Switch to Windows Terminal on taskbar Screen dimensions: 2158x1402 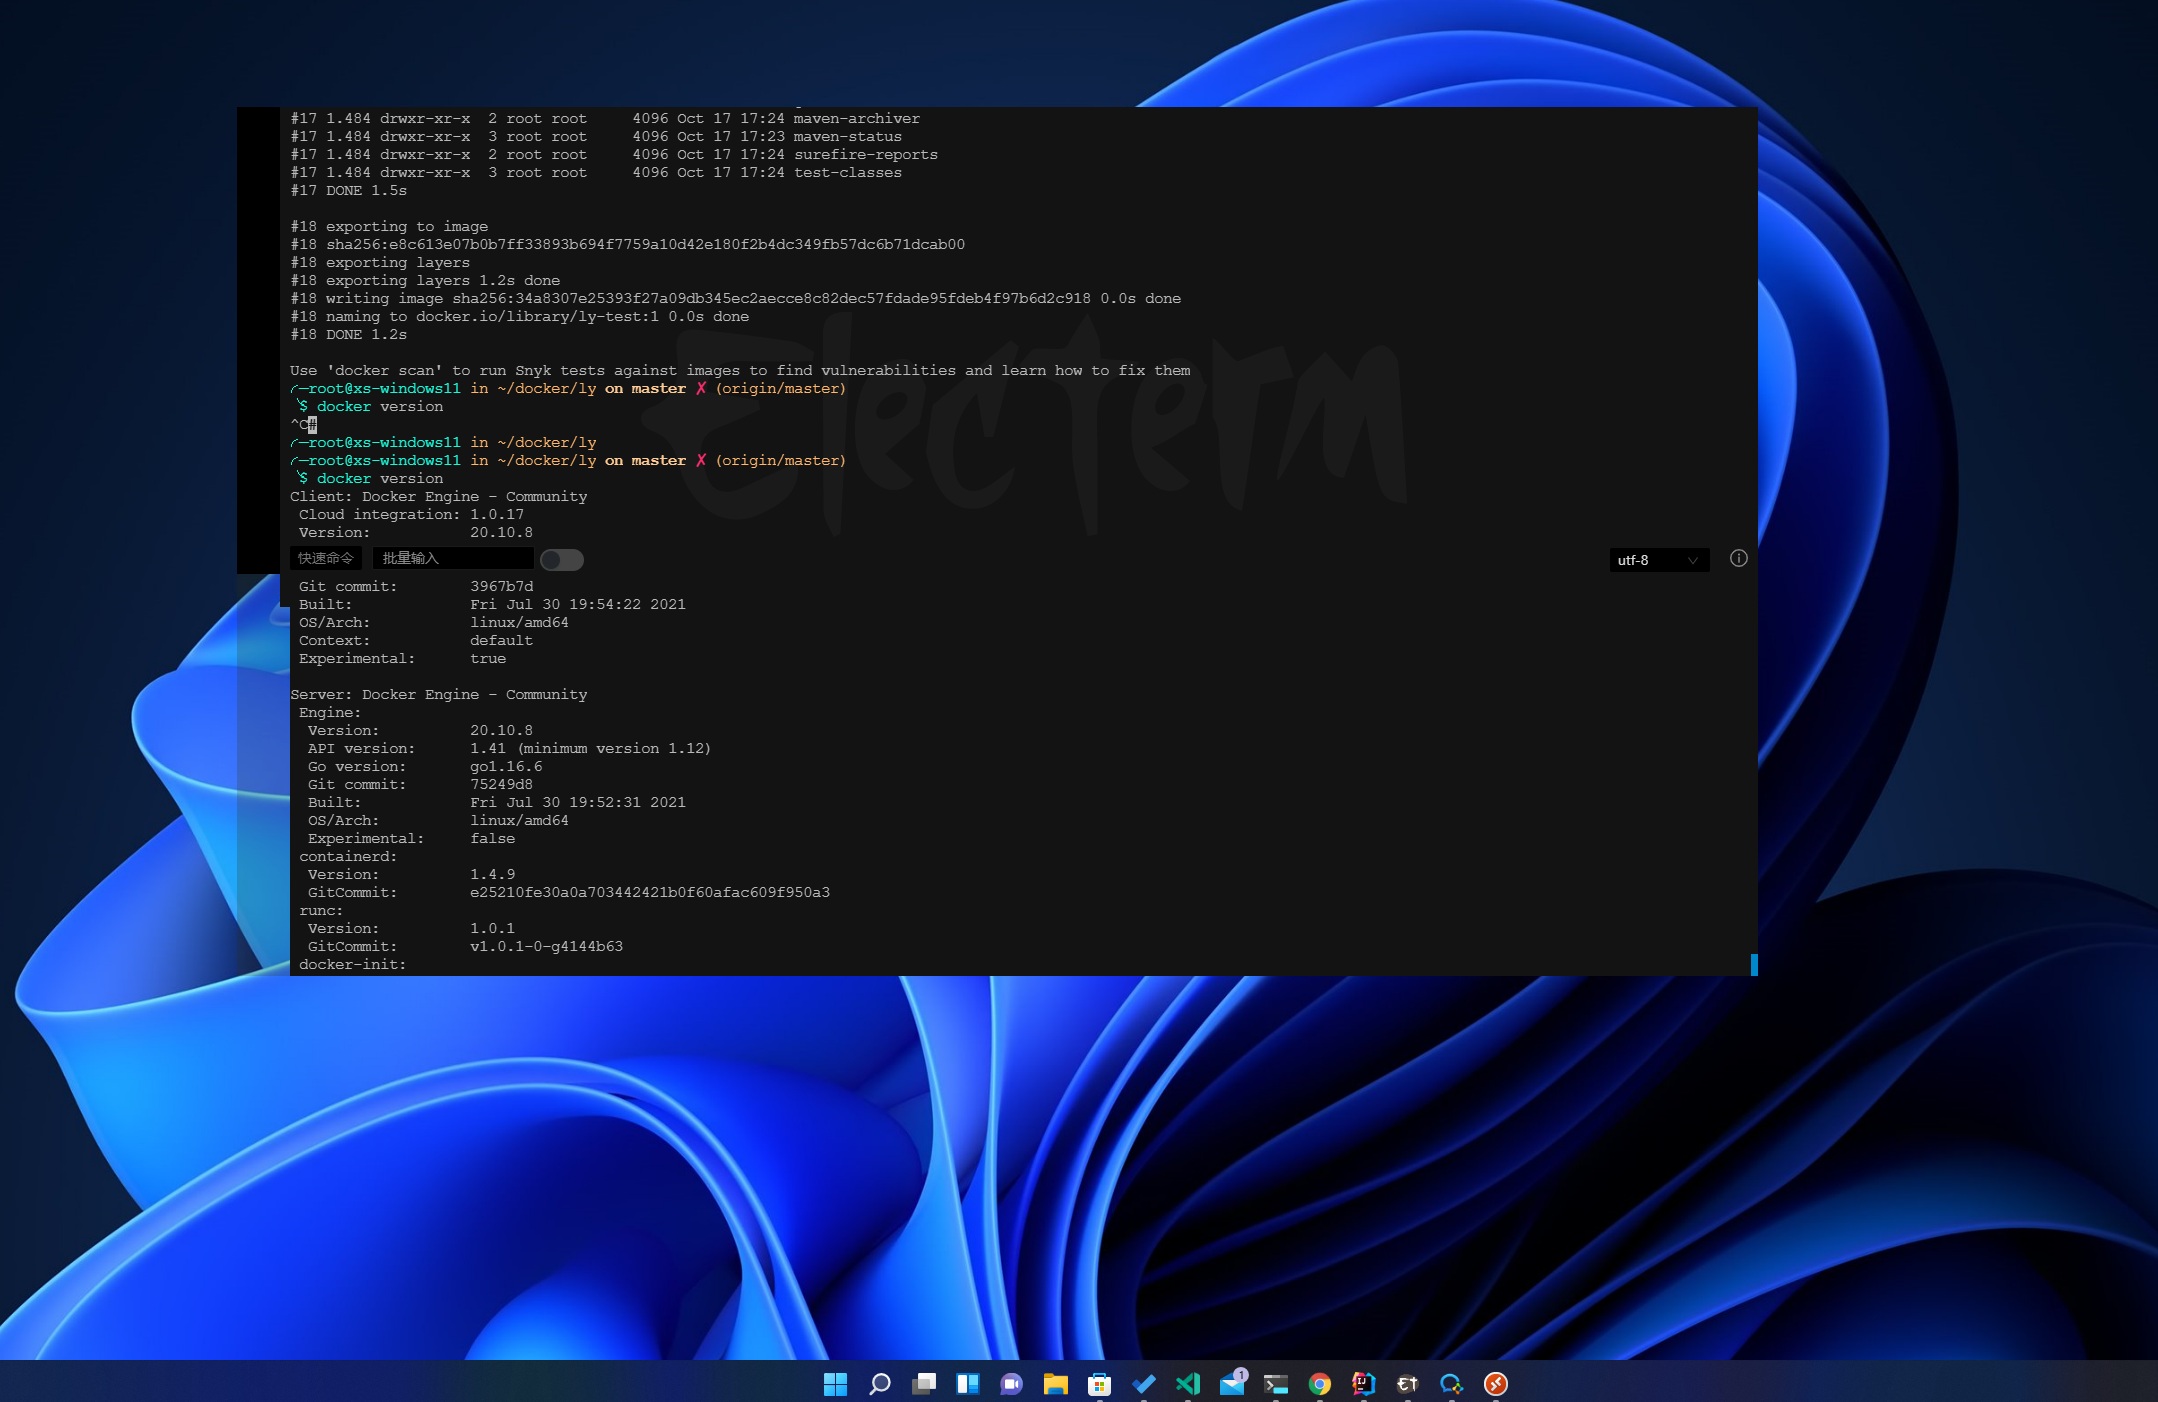coord(1276,1384)
